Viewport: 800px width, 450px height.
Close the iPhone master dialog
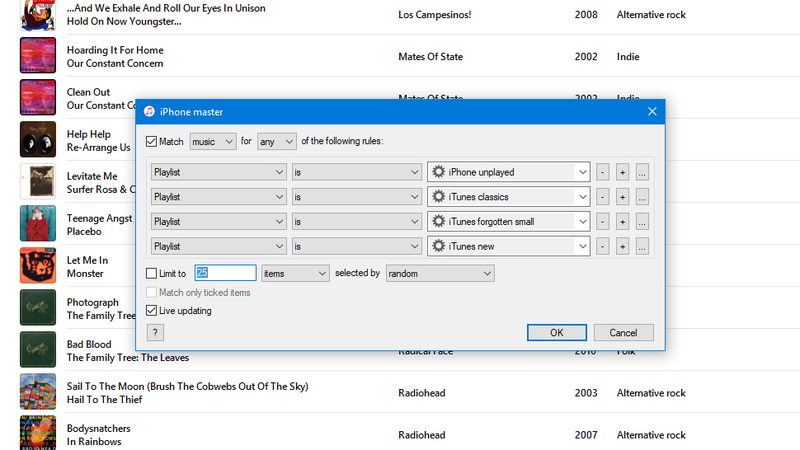pyautogui.click(x=652, y=112)
